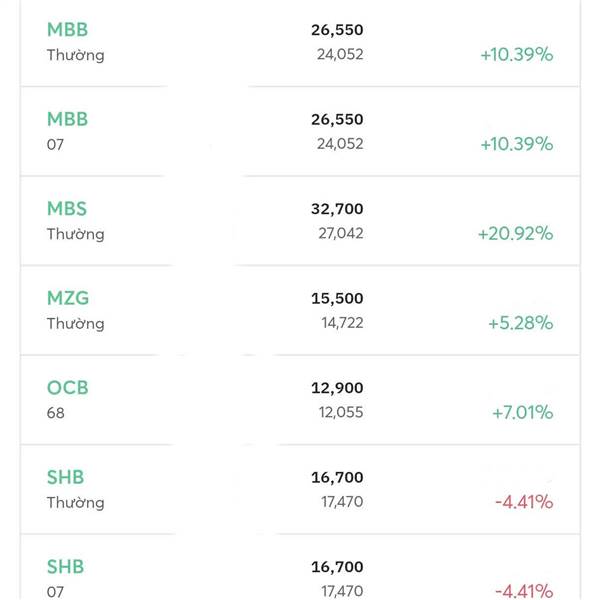Select SHB ticker in the Thường row

point(66,477)
